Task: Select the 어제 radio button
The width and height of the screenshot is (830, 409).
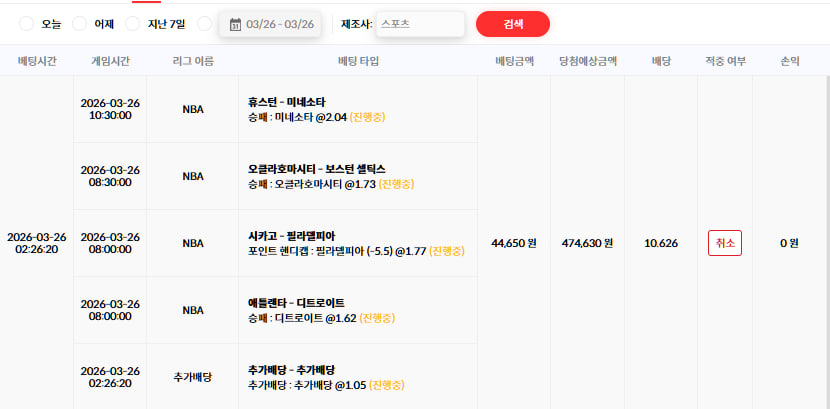Action: [79, 24]
